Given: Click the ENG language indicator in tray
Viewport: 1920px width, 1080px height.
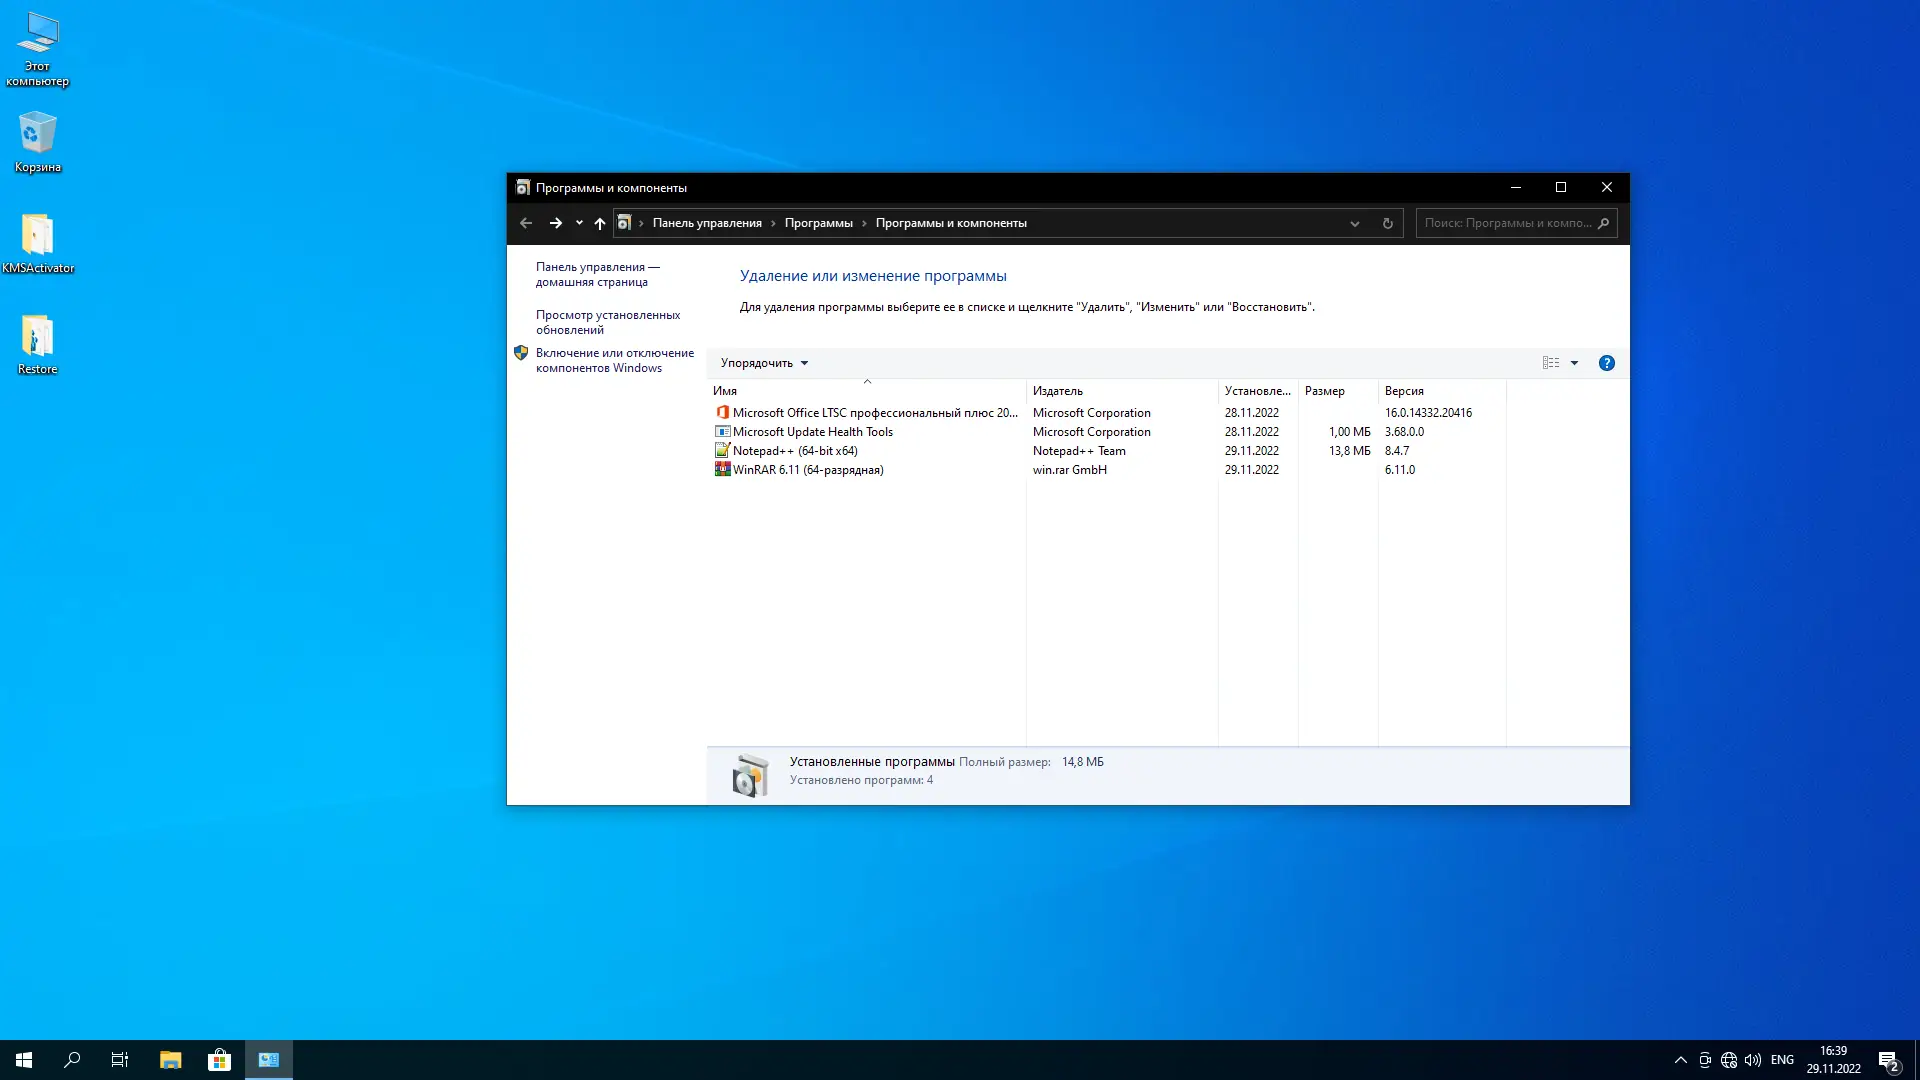Looking at the screenshot, I should point(1782,1060).
